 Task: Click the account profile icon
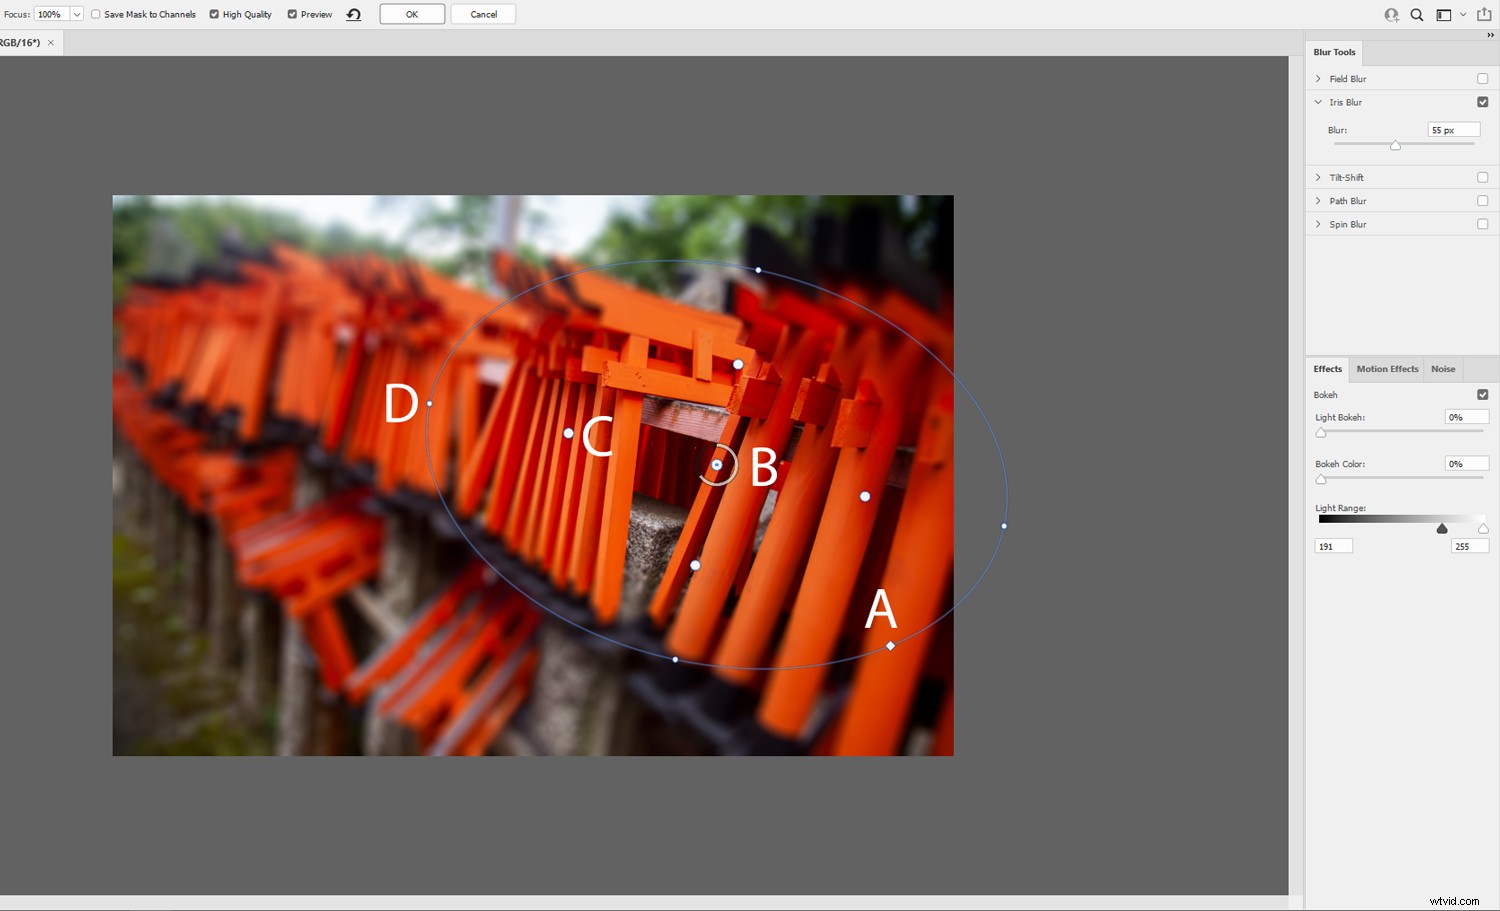(x=1391, y=14)
